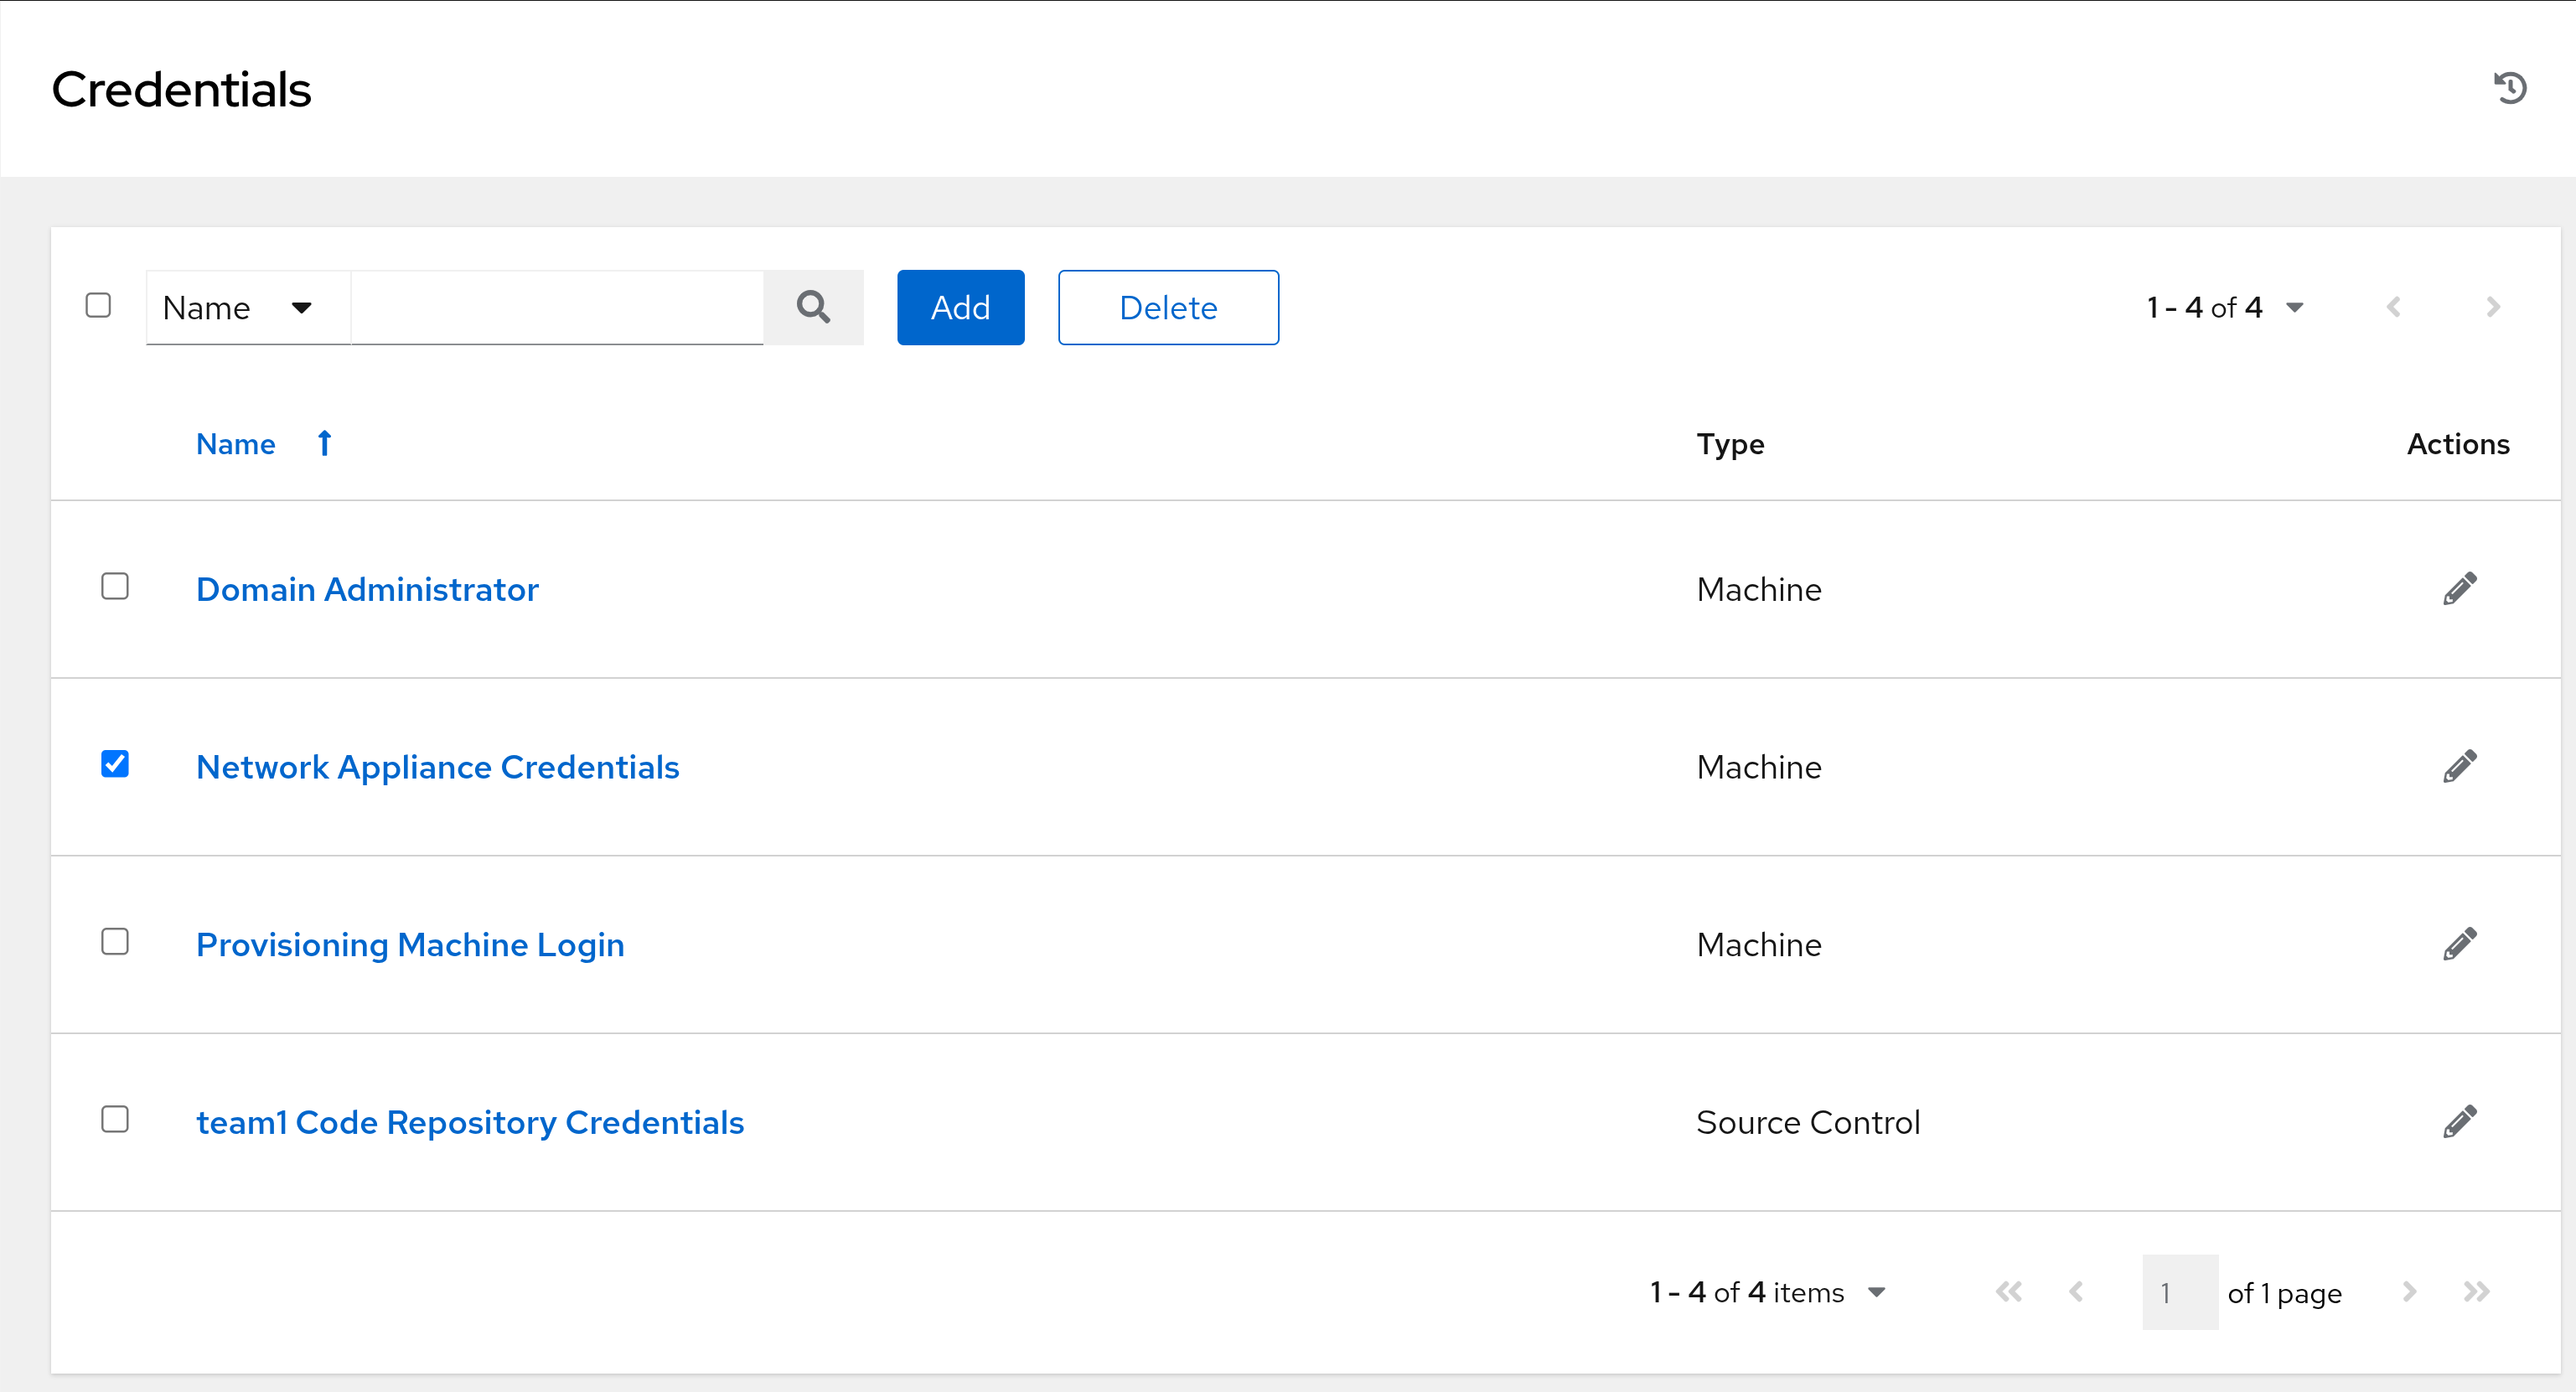The height and width of the screenshot is (1392, 2576).
Task: Check the Domain Administrator row checkbox
Action: pyautogui.click(x=115, y=586)
